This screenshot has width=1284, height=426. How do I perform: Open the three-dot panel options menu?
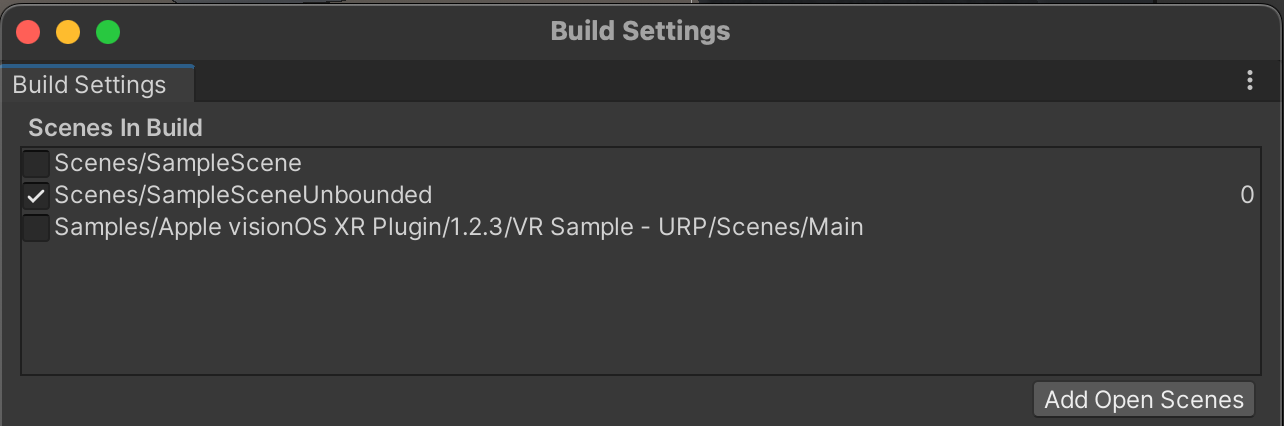pos(1249,81)
